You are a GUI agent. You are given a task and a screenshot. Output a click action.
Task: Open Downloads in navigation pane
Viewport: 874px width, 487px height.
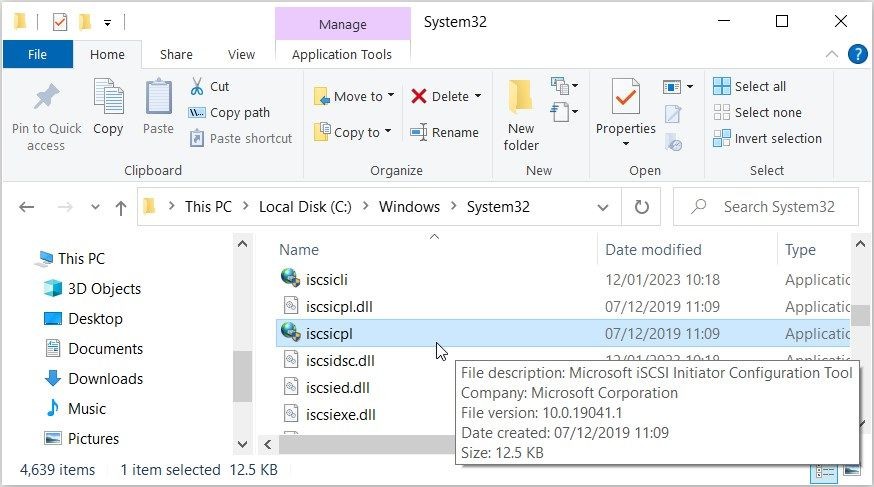coord(94,379)
